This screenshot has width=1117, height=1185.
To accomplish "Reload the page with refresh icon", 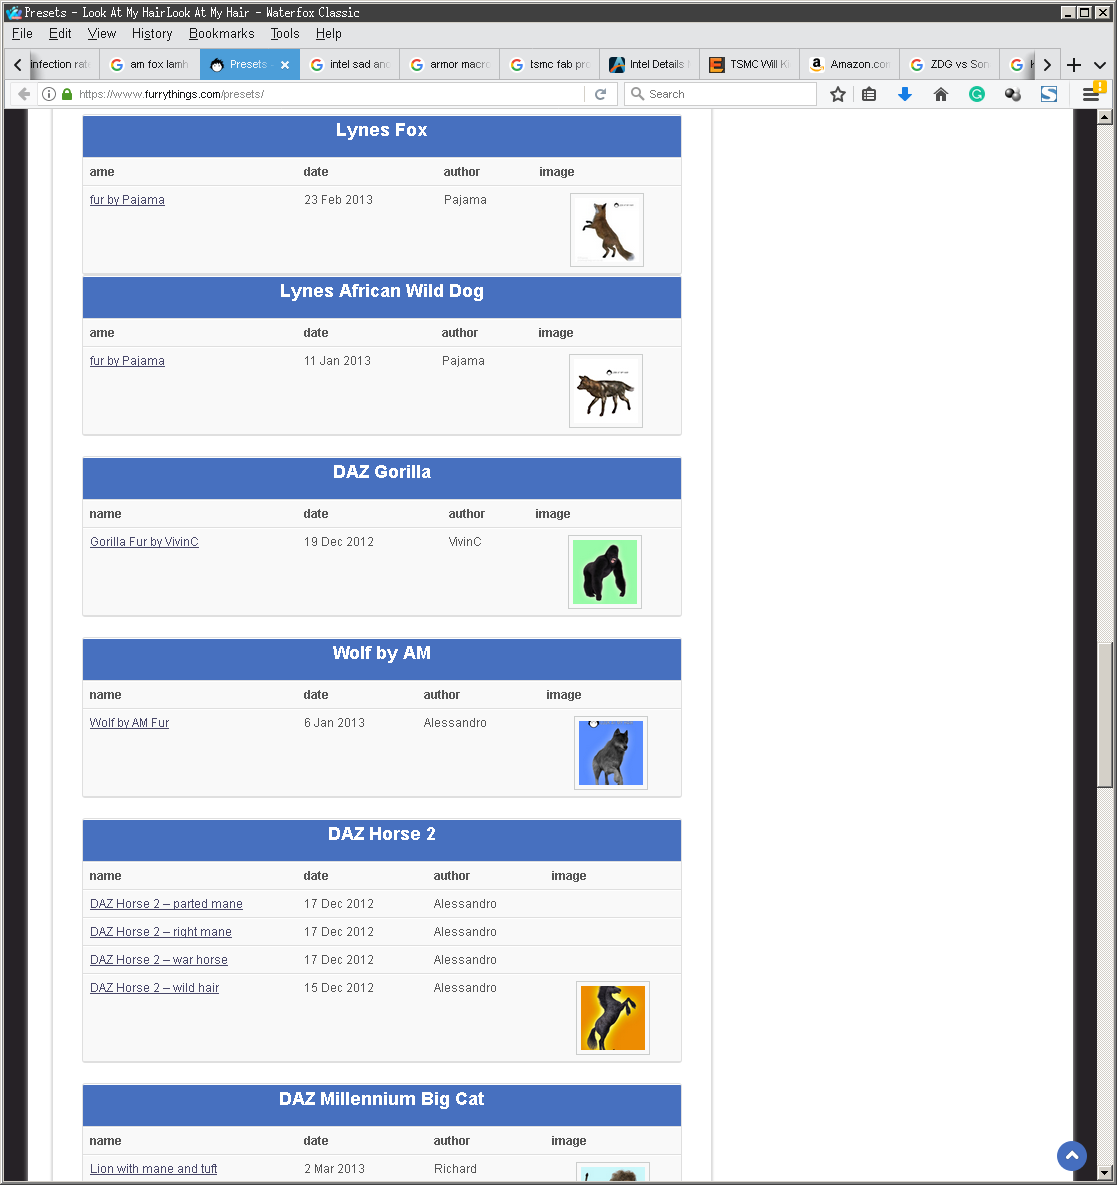I will [601, 94].
